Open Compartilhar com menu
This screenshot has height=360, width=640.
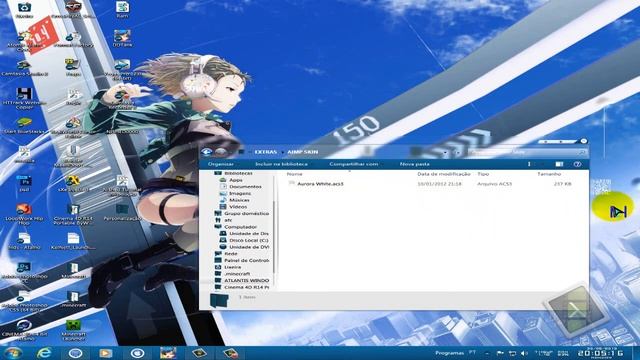pos(353,164)
